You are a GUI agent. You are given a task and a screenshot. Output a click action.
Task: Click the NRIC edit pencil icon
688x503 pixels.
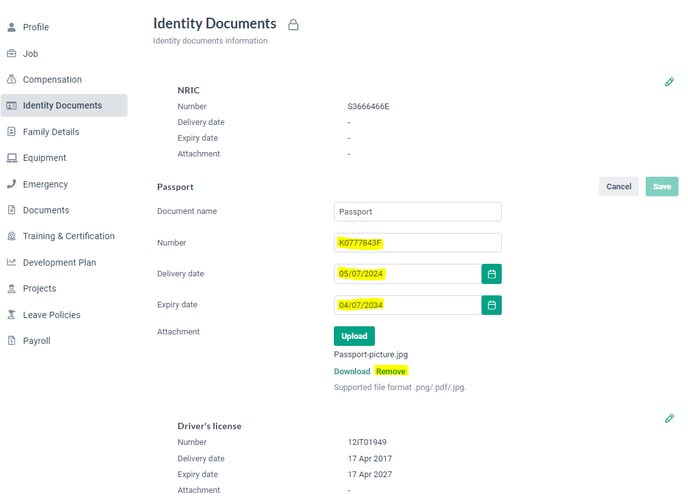[x=669, y=82]
